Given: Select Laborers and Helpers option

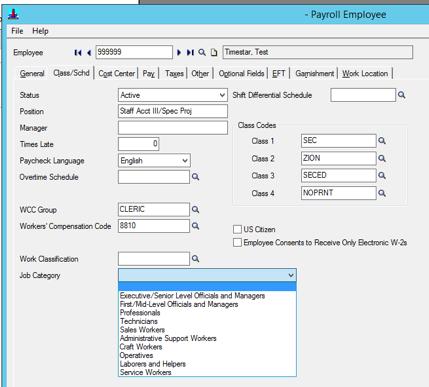Looking at the screenshot, I should [207, 364].
